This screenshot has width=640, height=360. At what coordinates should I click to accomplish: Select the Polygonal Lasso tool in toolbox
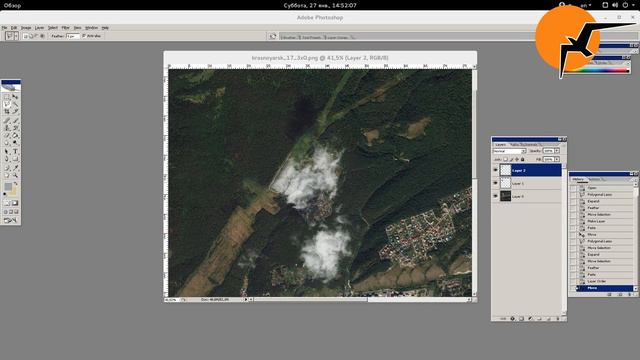[x=7, y=104]
